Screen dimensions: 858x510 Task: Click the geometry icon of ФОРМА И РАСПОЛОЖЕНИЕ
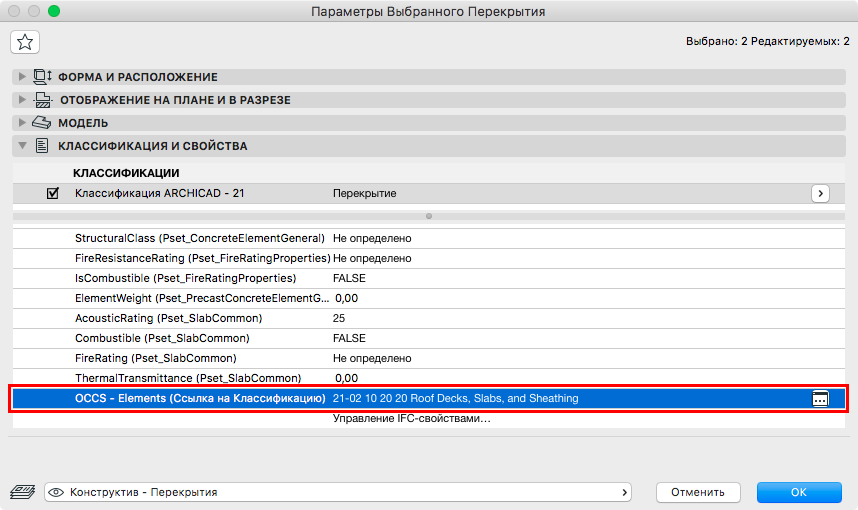click(x=42, y=77)
